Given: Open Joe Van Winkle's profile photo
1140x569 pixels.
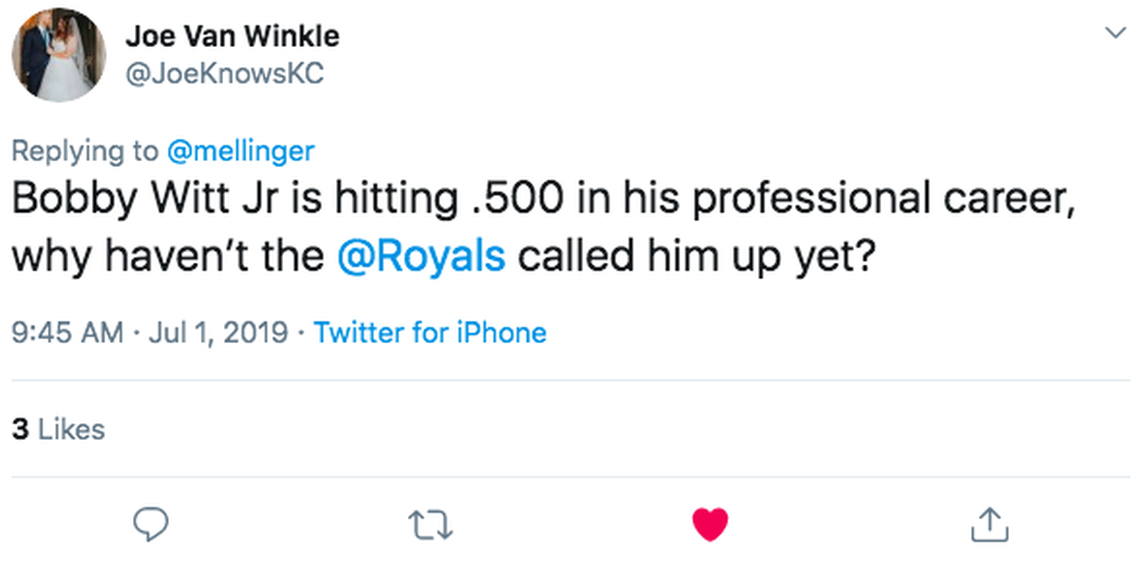Looking at the screenshot, I should [x=58, y=55].
